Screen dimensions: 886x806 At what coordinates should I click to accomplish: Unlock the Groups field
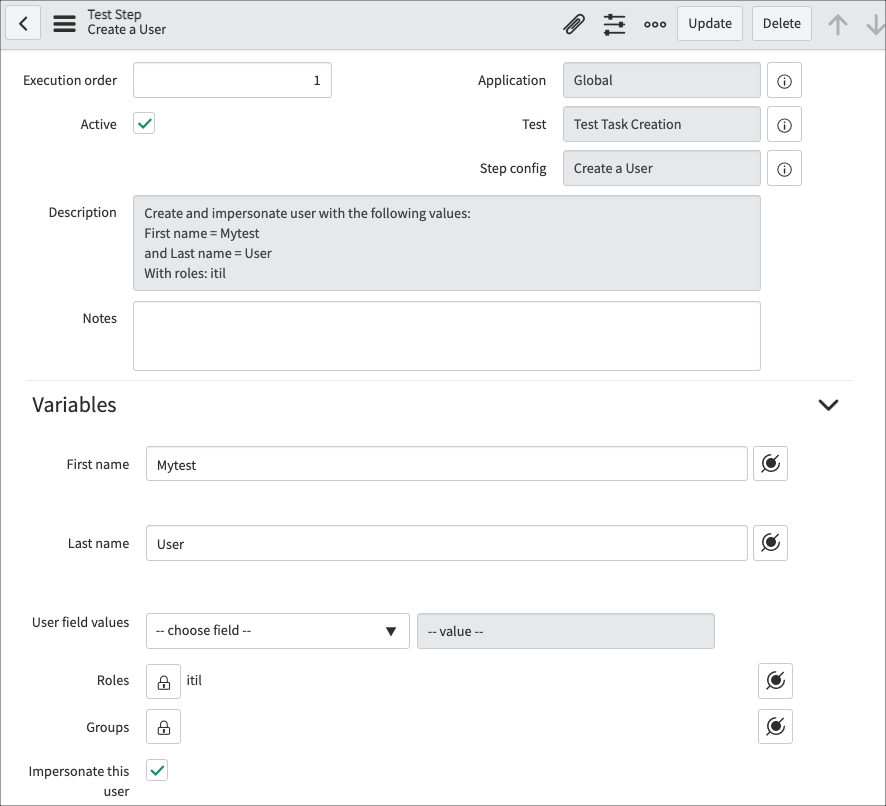pos(163,727)
